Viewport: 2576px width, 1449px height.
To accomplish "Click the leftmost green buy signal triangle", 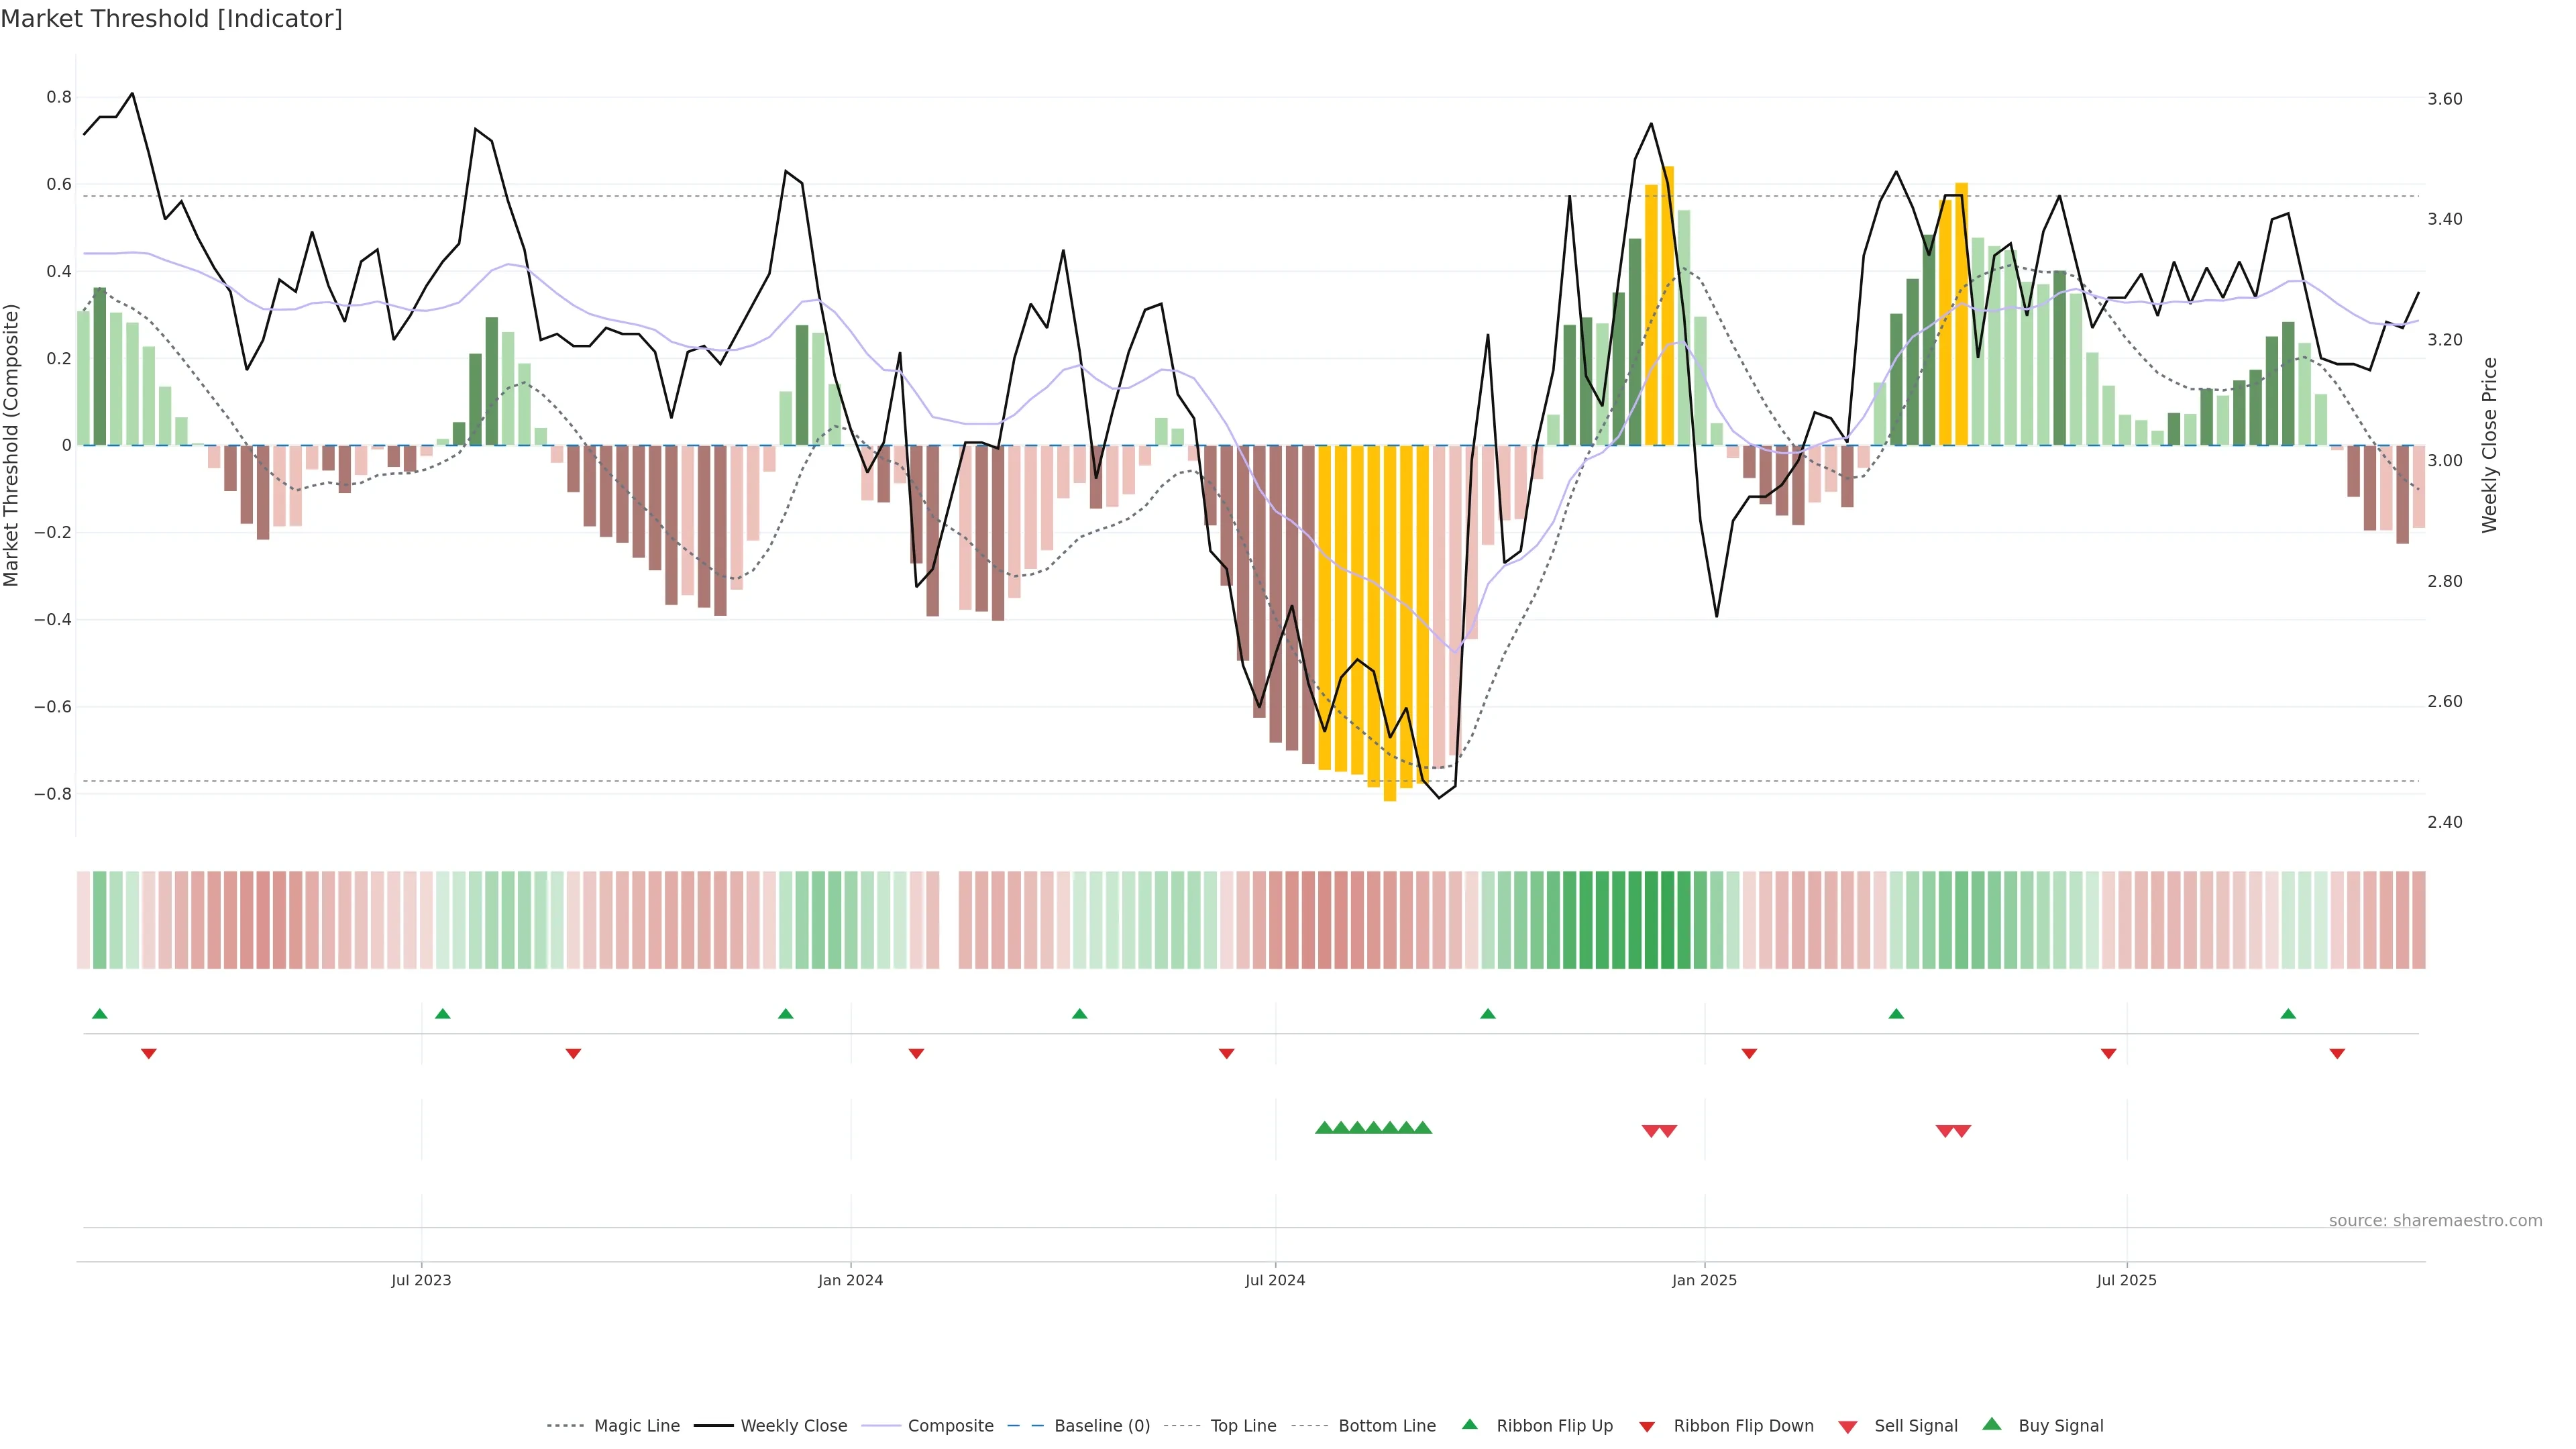I will coord(1324,1128).
